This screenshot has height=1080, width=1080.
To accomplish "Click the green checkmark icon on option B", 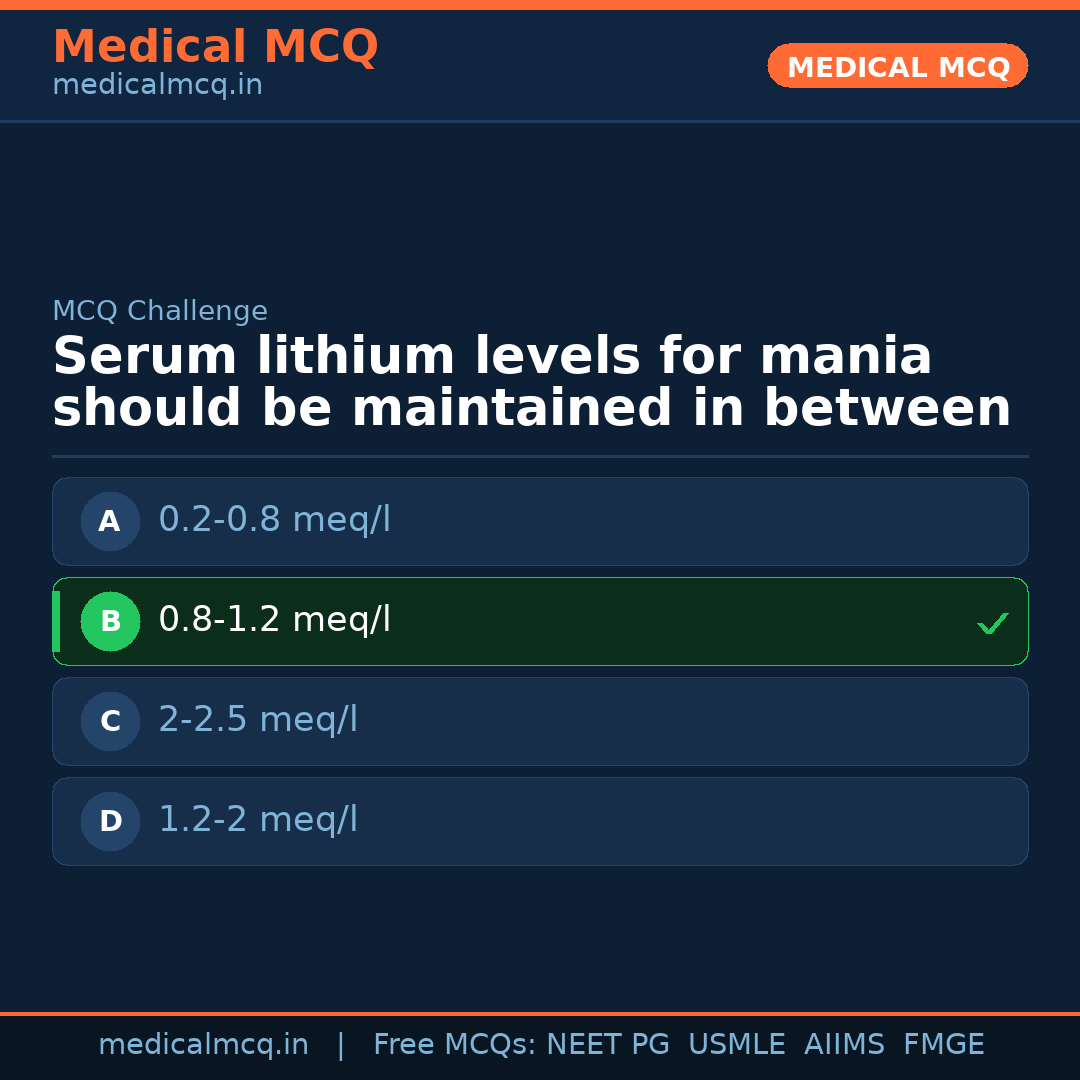I will 992,623.
